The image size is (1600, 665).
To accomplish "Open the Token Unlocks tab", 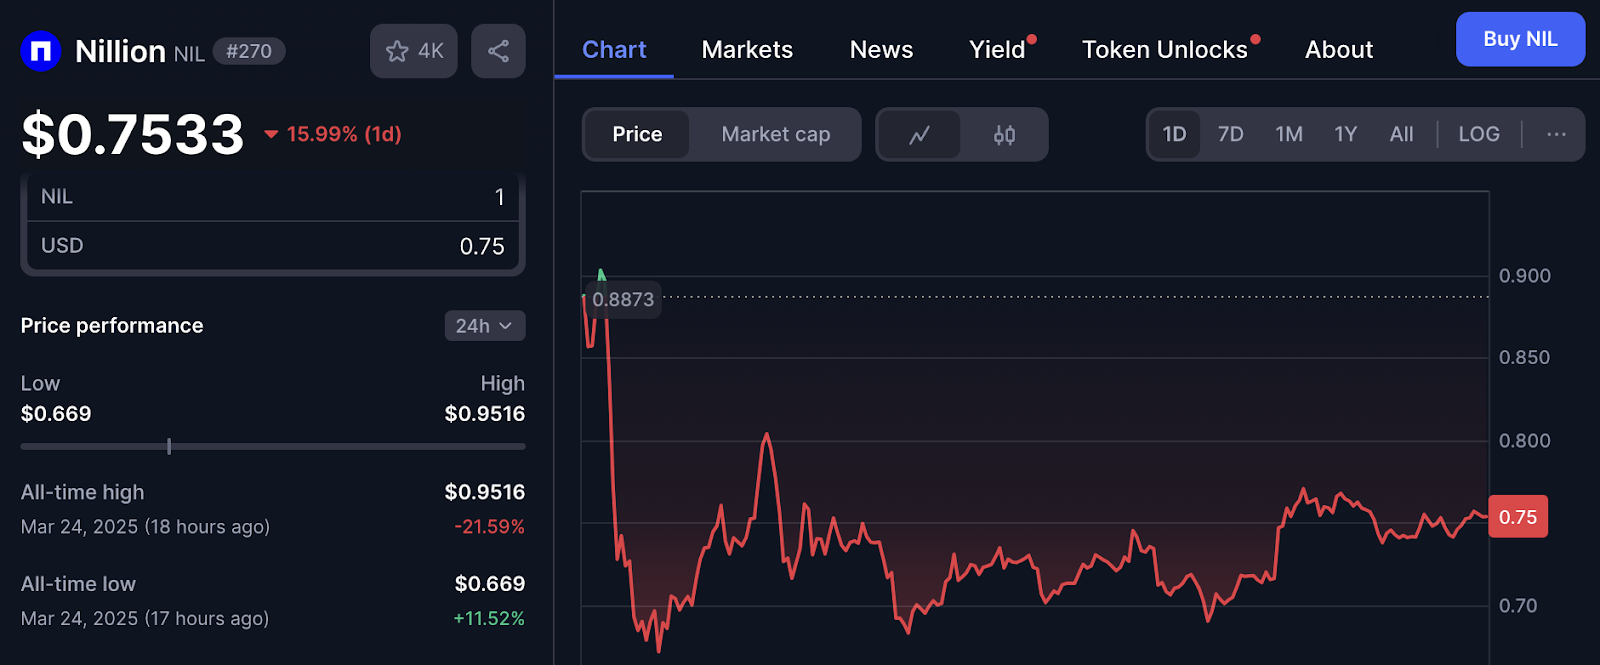I will coord(1164,50).
